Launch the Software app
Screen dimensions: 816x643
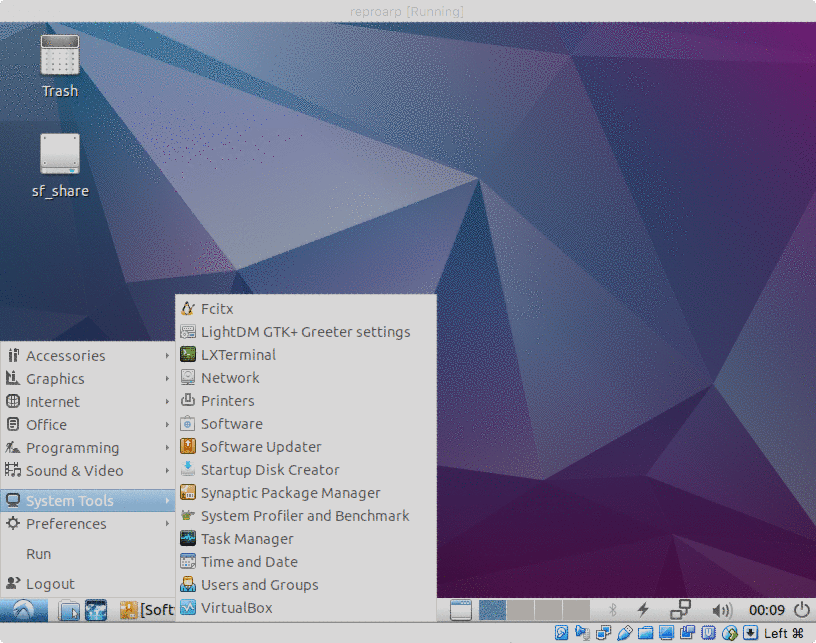(x=305, y=423)
